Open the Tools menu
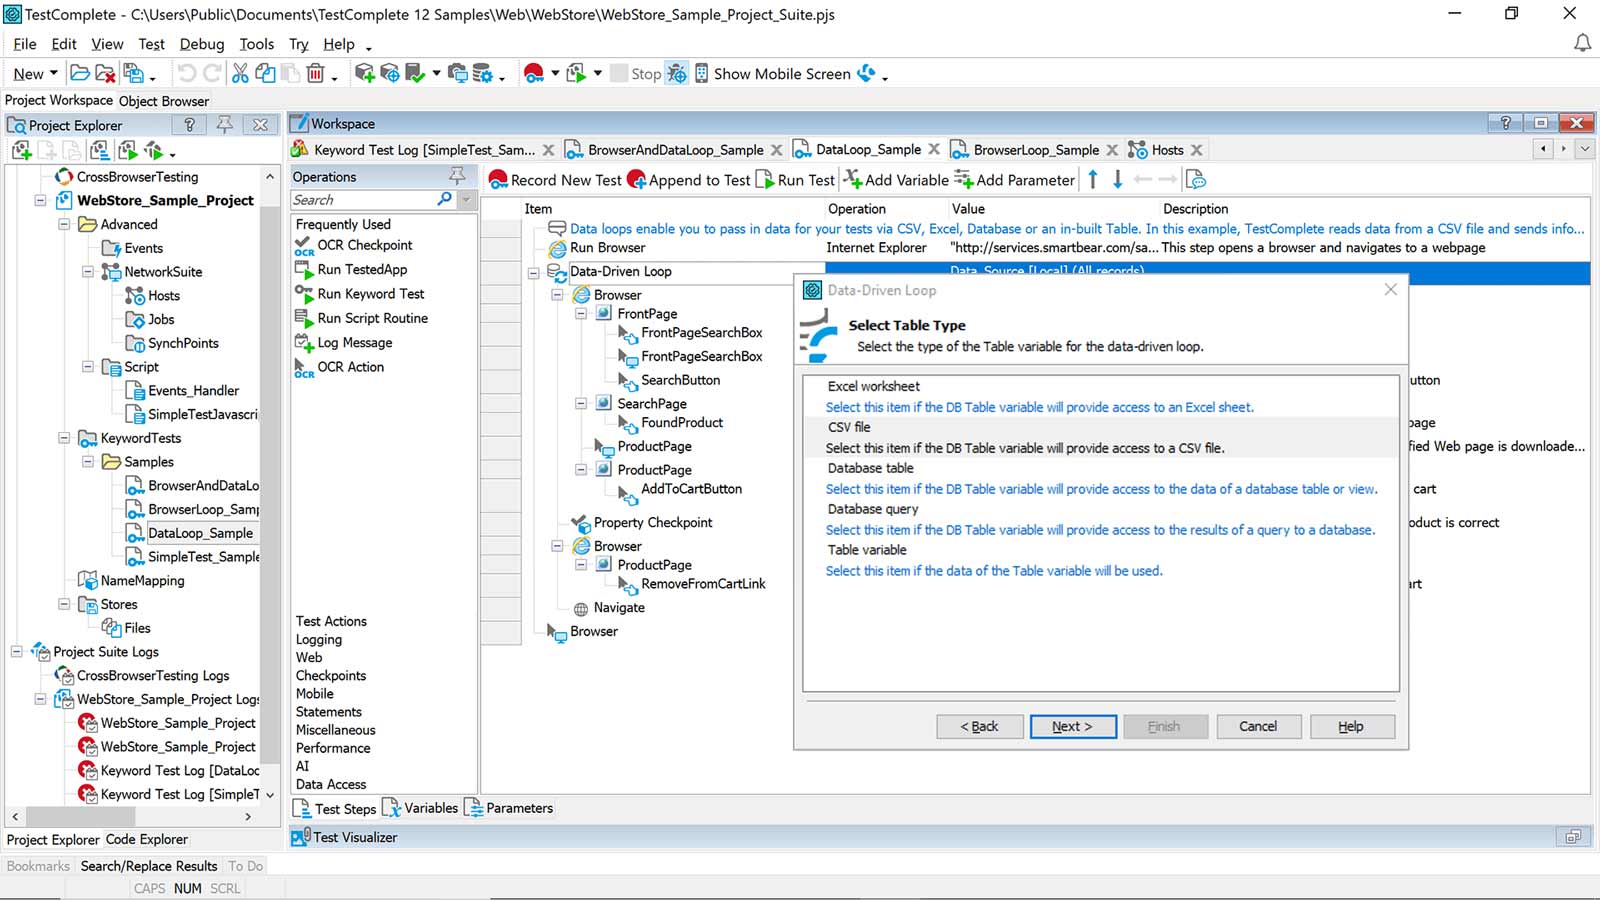Screen dimensions: 1600x900 257,44
